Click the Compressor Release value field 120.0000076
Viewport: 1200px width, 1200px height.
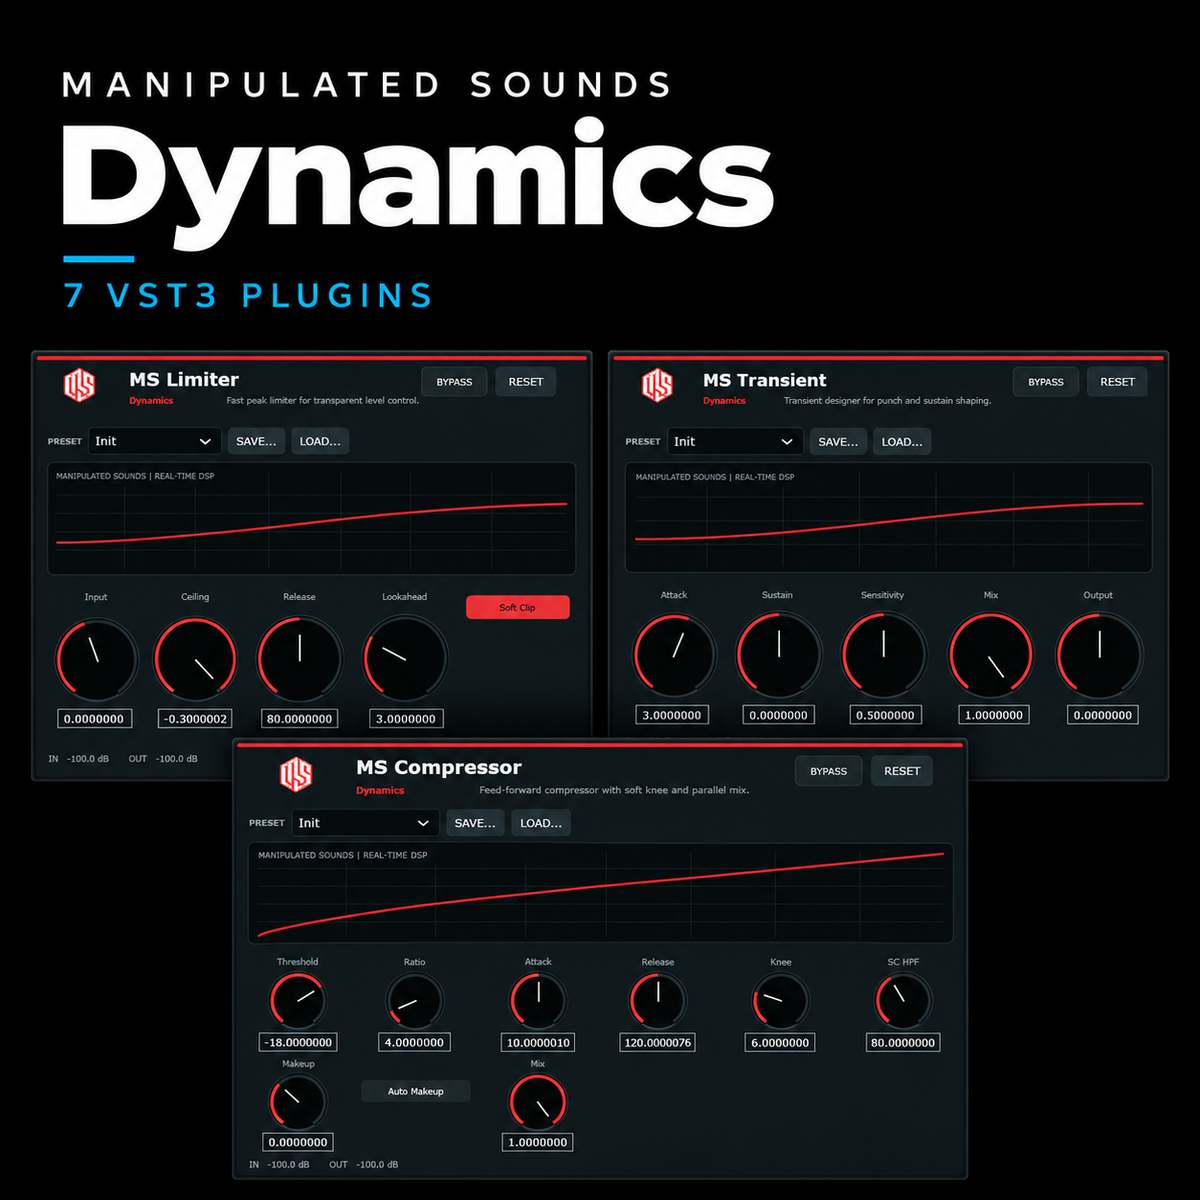click(658, 1042)
